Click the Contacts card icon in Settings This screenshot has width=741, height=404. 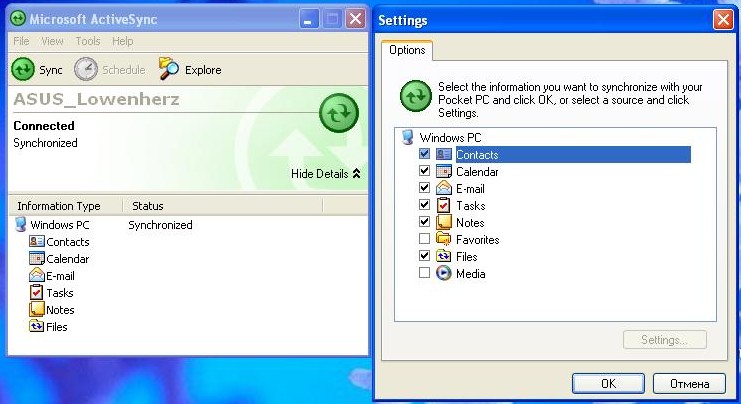coord(444,154)
